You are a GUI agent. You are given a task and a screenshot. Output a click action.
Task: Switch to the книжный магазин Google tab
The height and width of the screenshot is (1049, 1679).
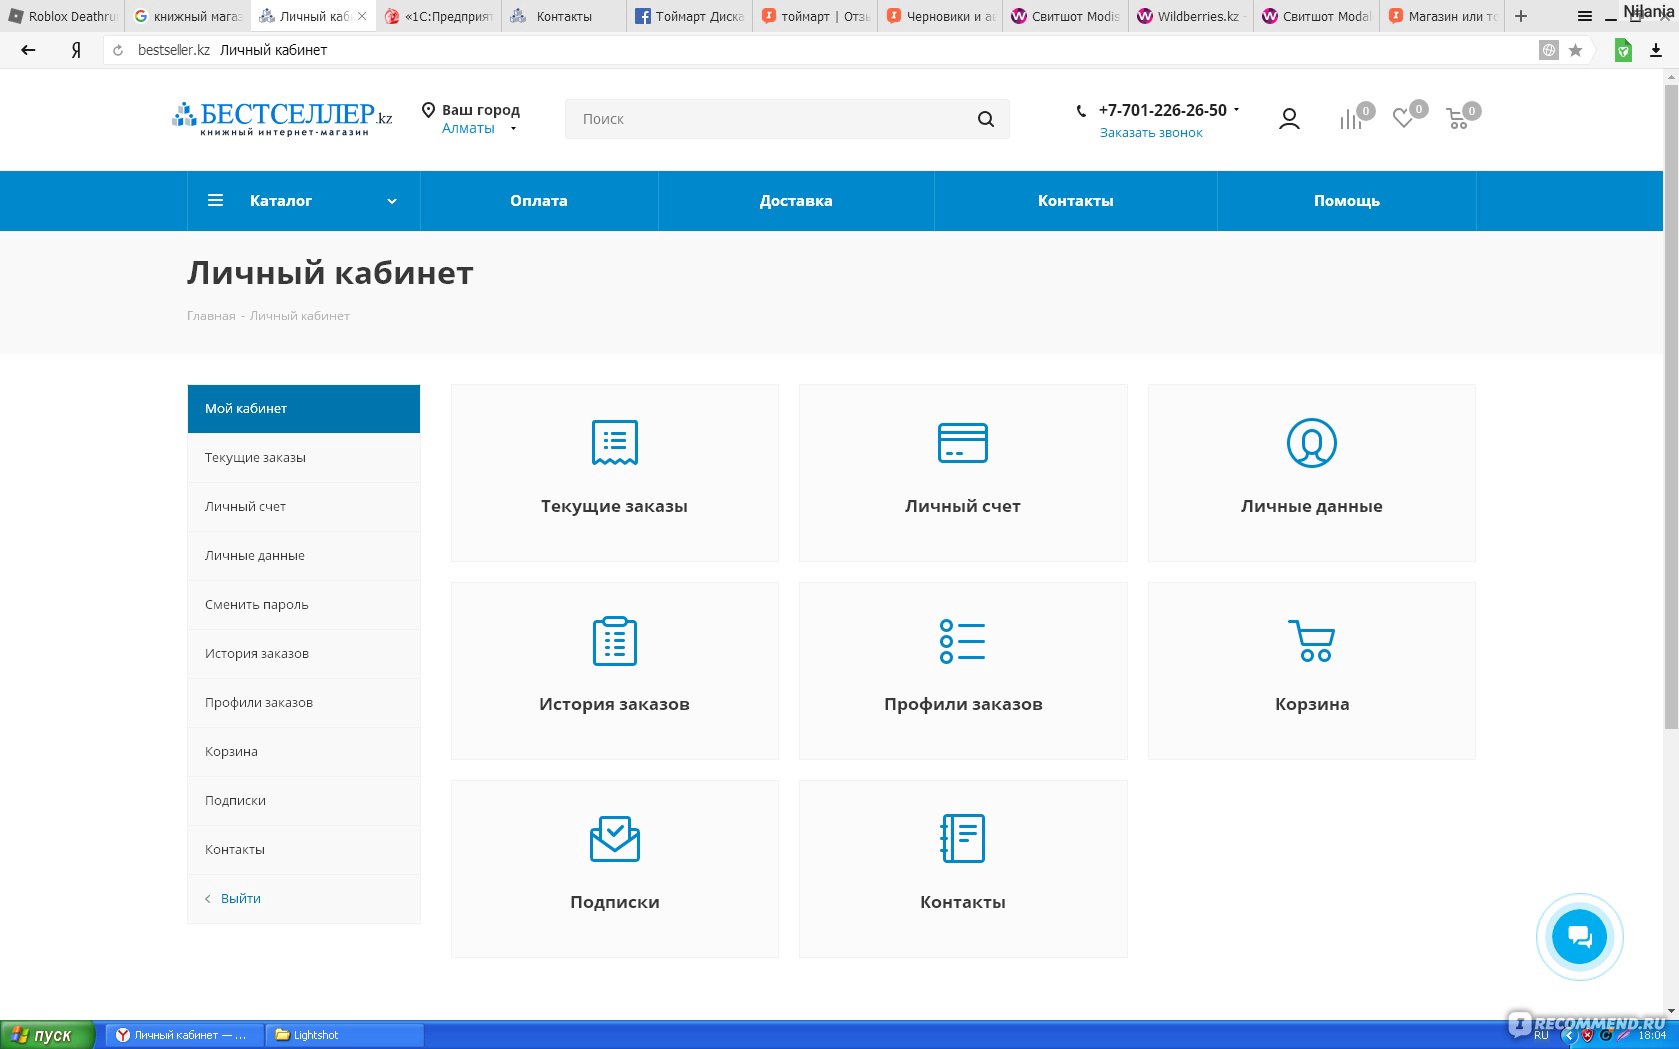(189, 16)
